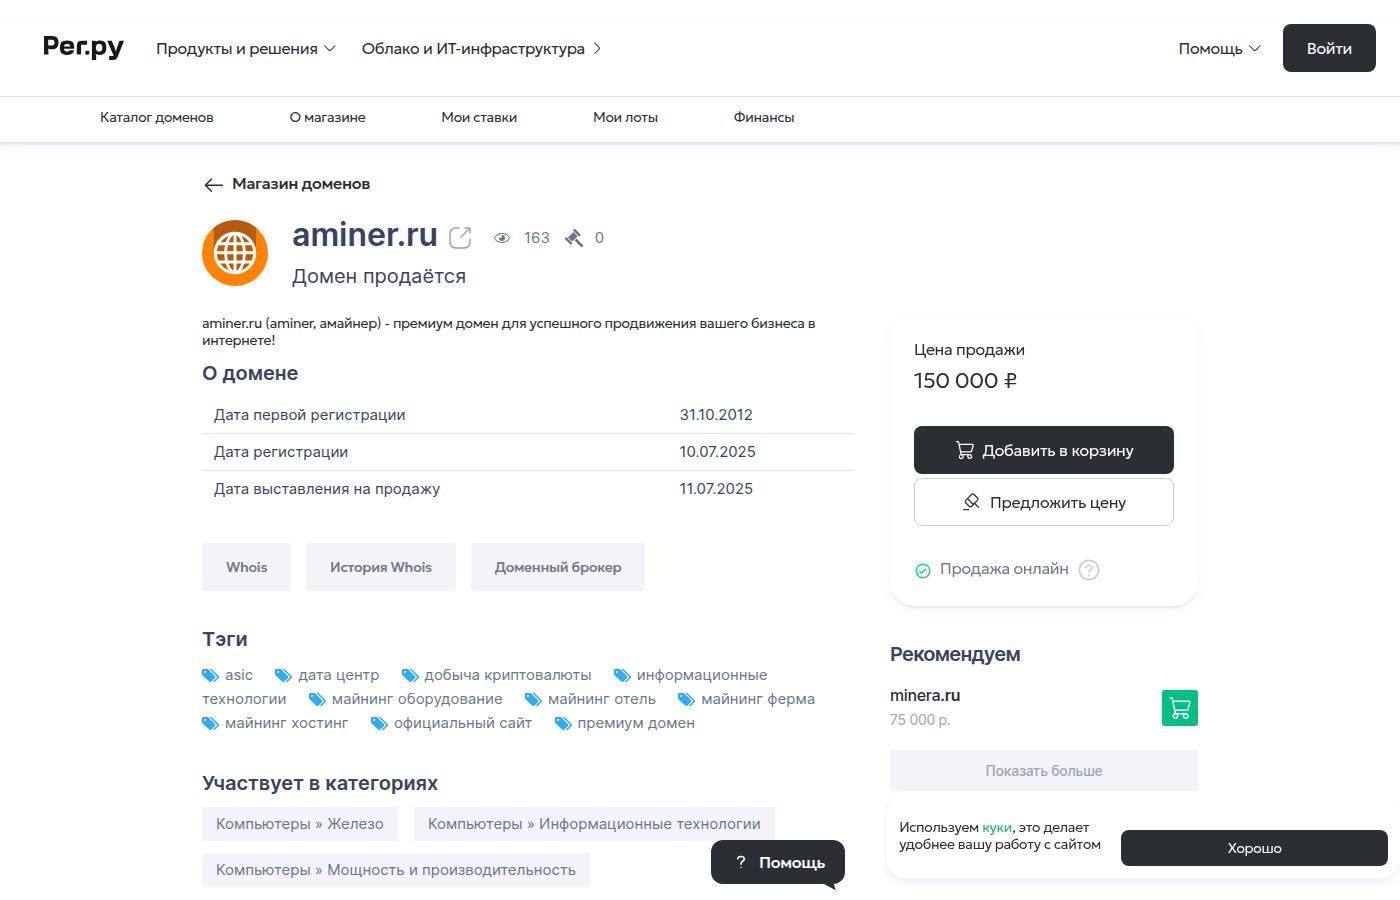Viewport: 1400px width, 900px height.
Task: Open О магазине tab
Action: point(327,117)
